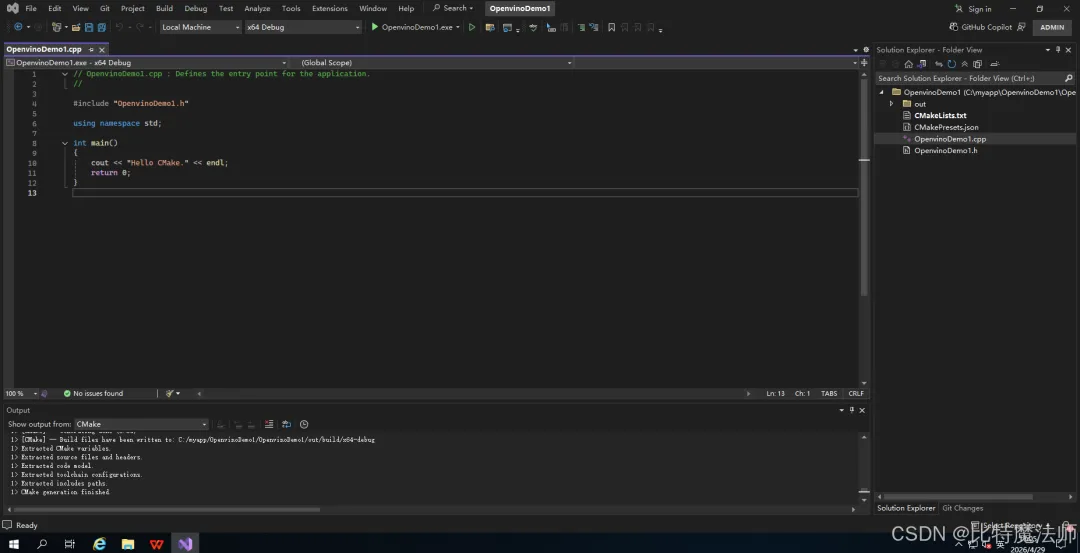1080x553 pixels.
Task: Expand the out folder
Action: click(891, 104)
